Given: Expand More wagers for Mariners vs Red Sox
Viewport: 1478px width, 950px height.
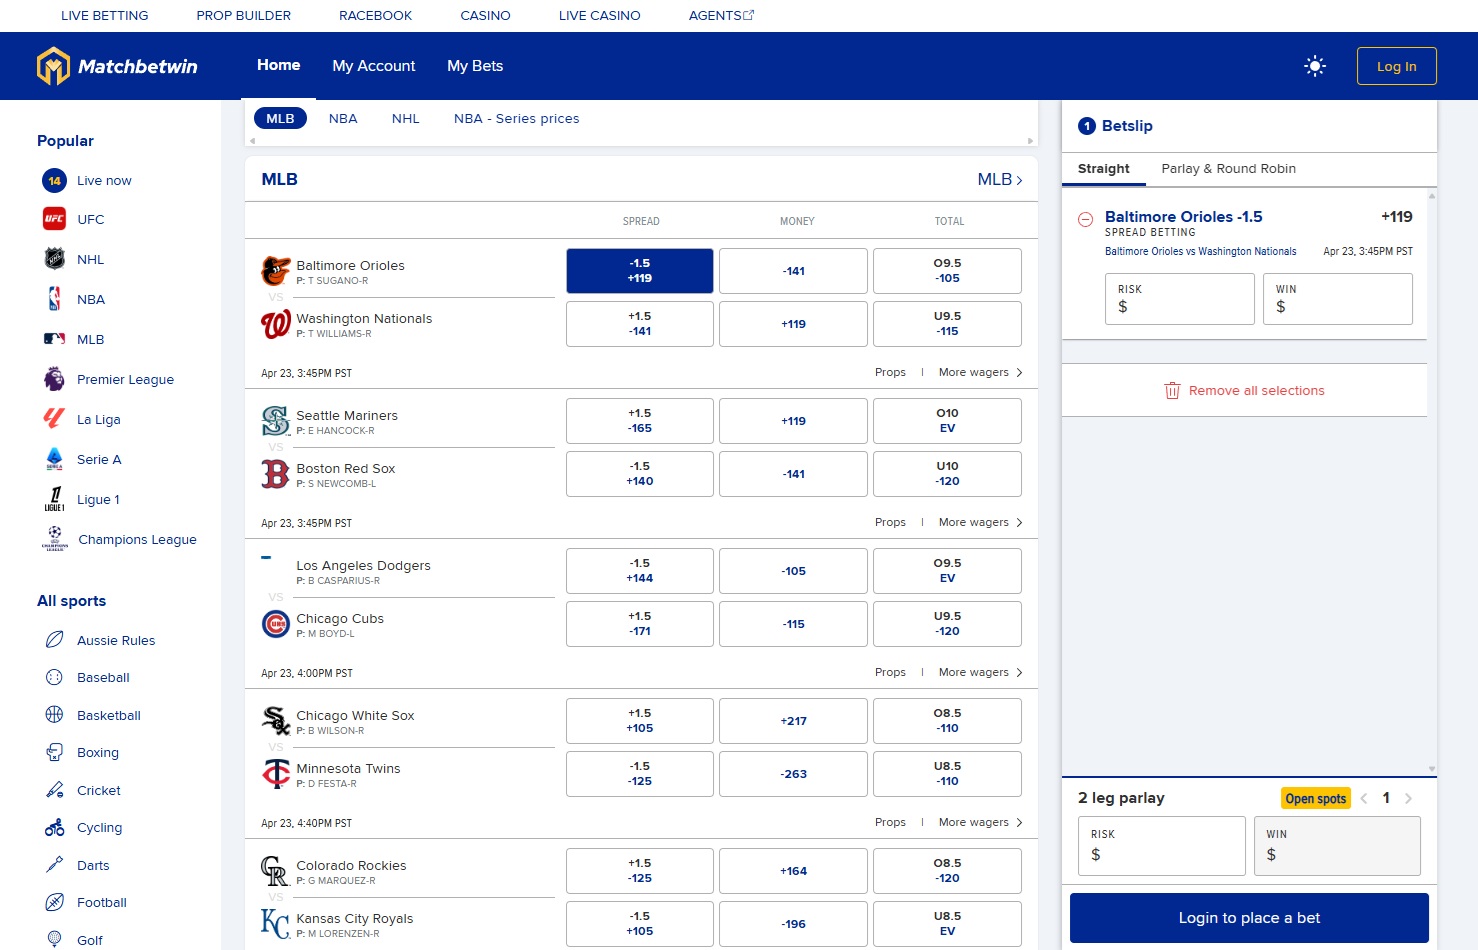Looking at the screenshot, I should 980,522.
